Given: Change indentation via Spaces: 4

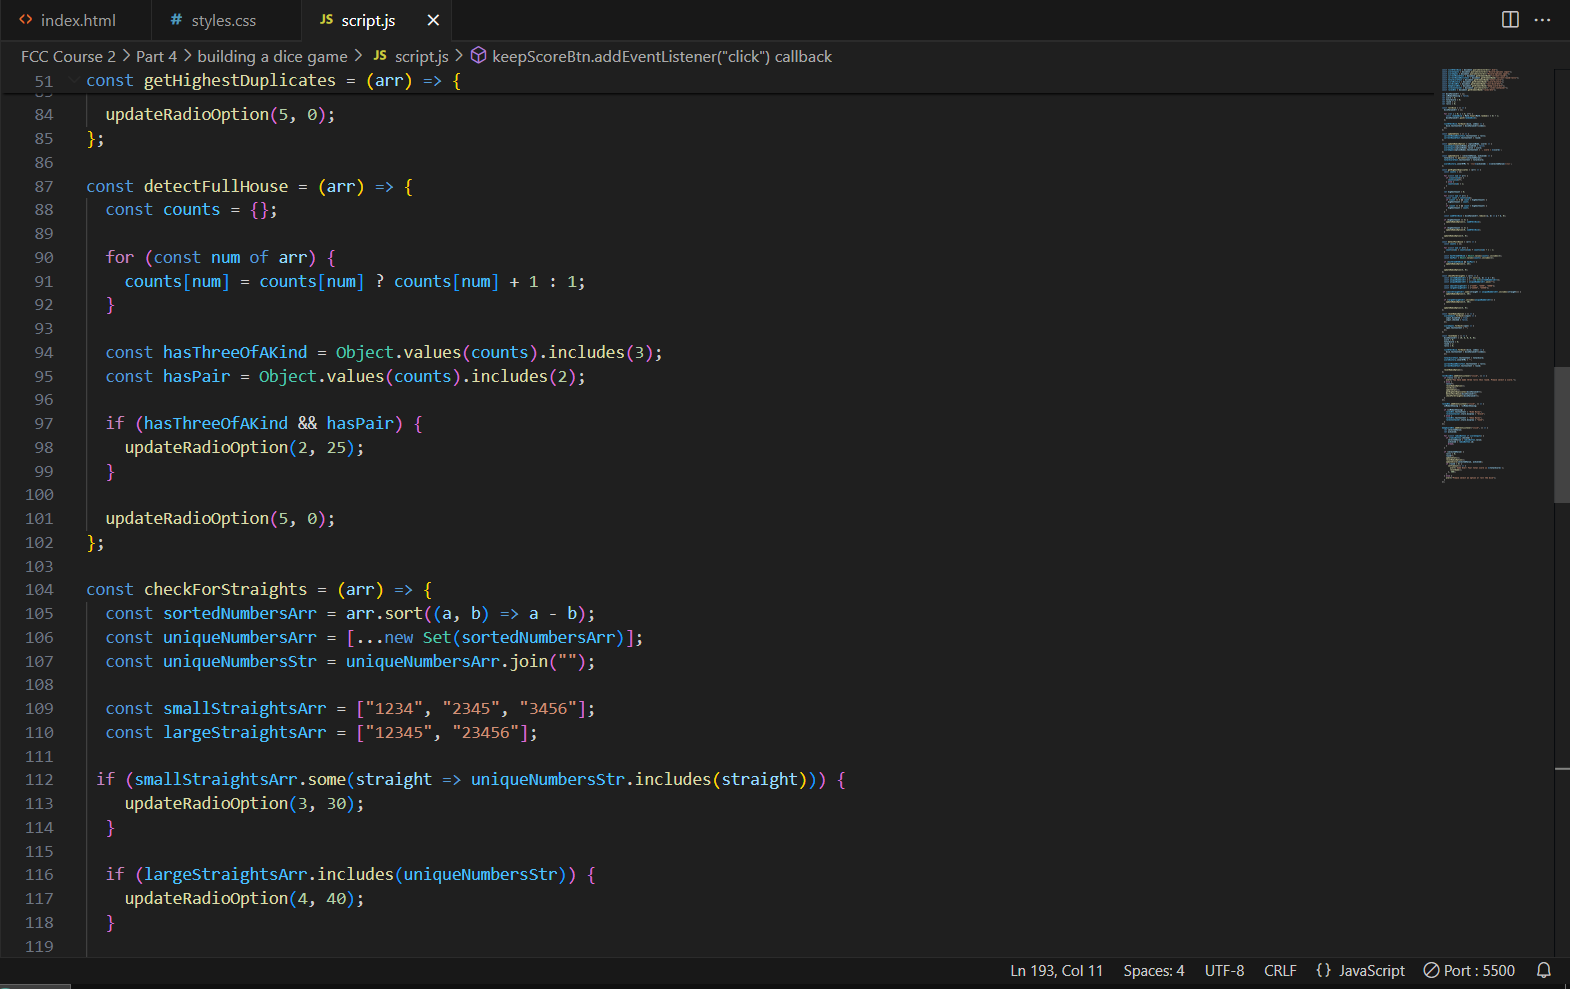Looking at the screenshot, I should [1153, 970].
